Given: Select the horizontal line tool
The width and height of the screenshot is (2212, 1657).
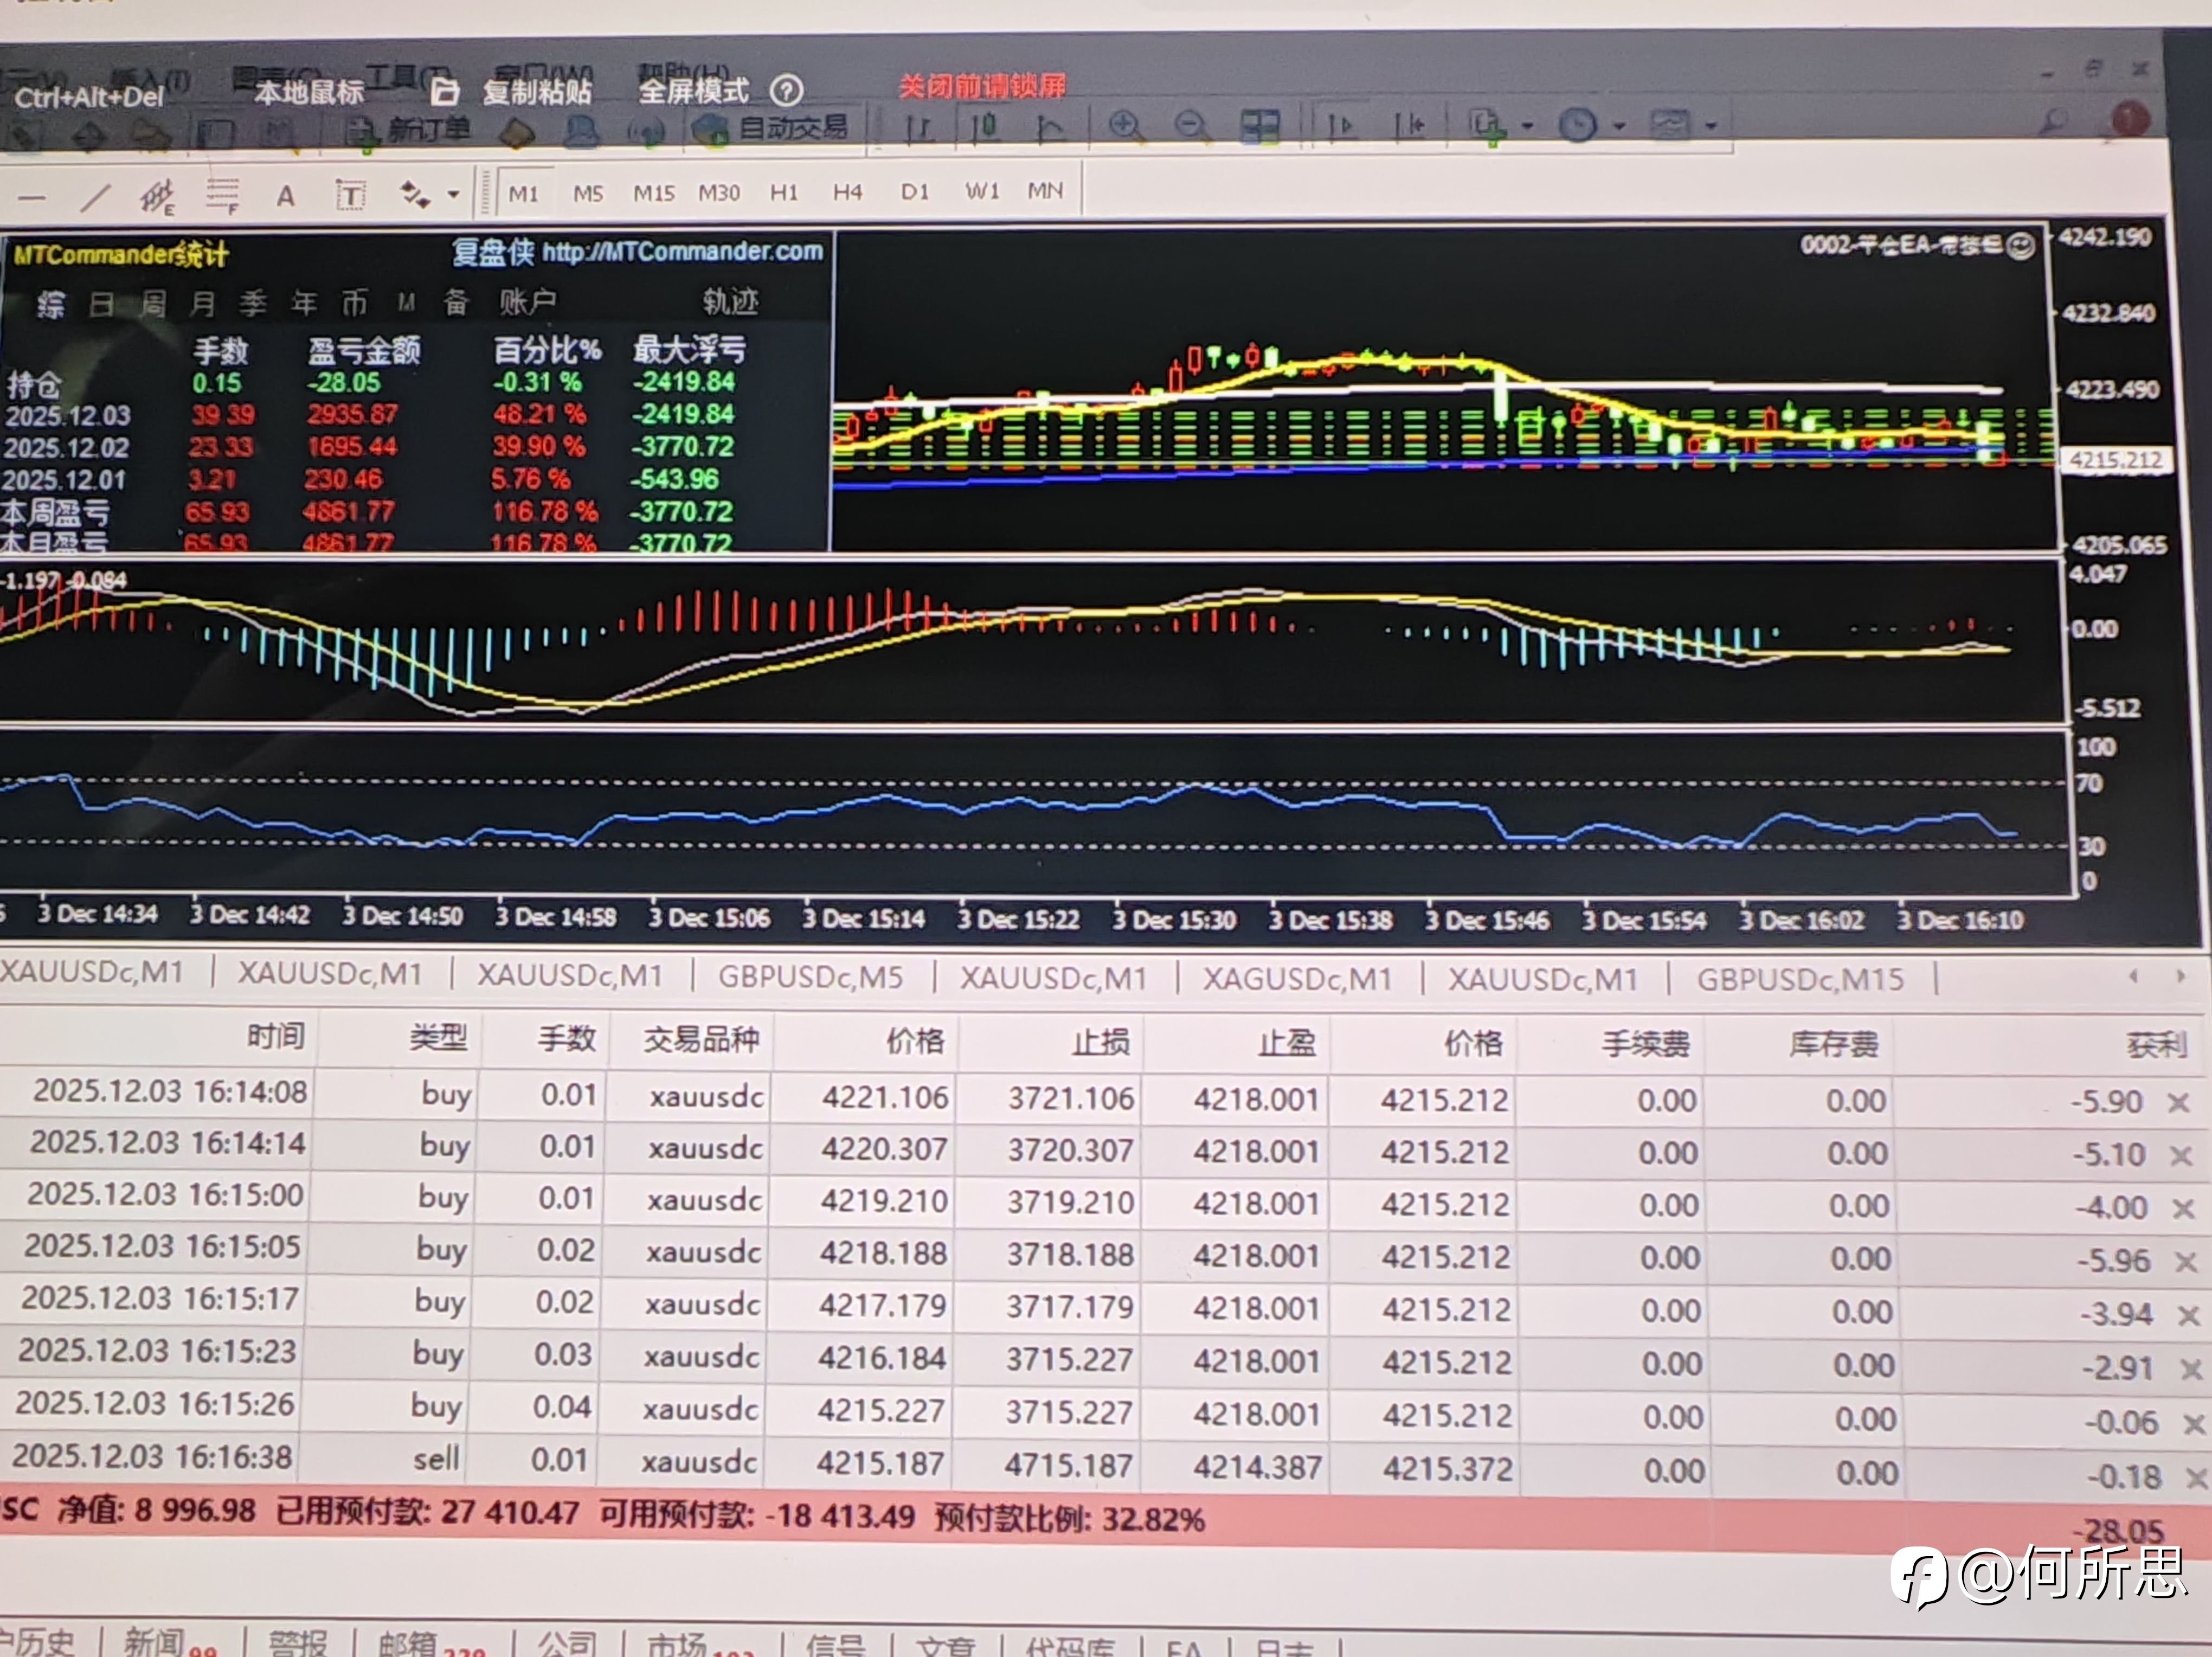Looking at the screenshot, I should 31,198.
